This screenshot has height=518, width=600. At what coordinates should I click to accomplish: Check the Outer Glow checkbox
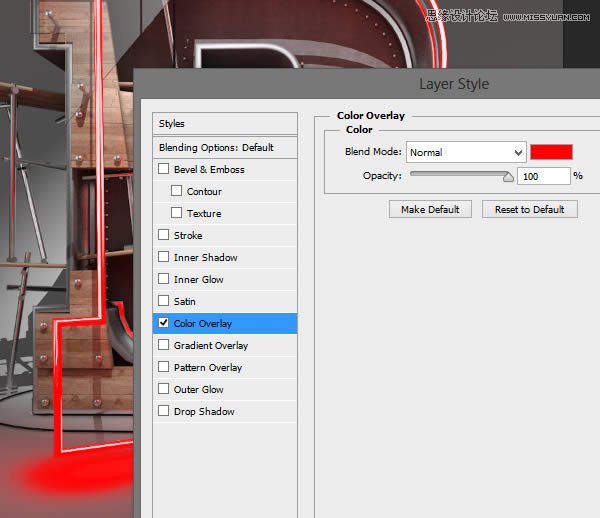click(x=163, y=389)
